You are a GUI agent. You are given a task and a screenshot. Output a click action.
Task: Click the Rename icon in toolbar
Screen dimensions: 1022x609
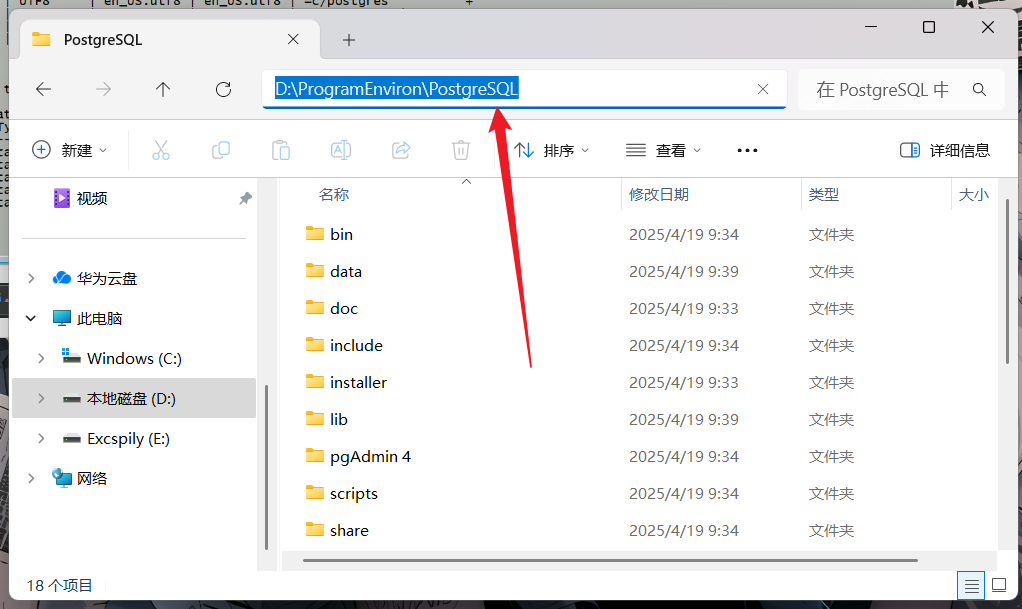(341, 151)
